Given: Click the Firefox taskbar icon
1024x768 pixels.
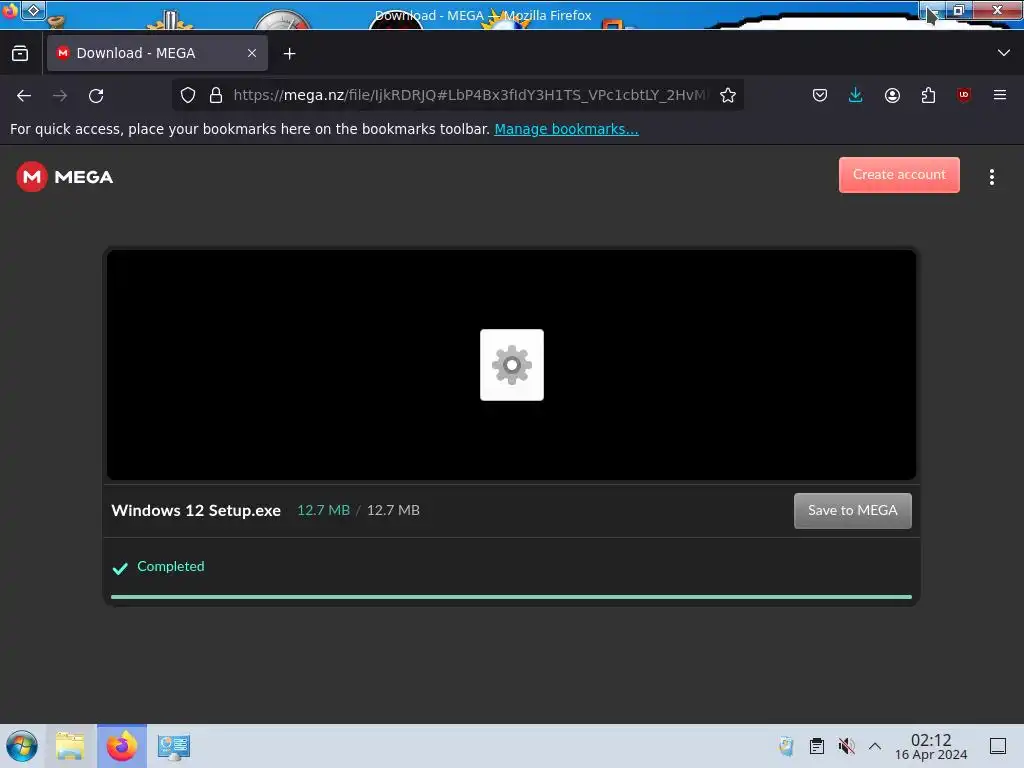Looking at the screenshot, I should pyautogui.click(x=121, y=746).
